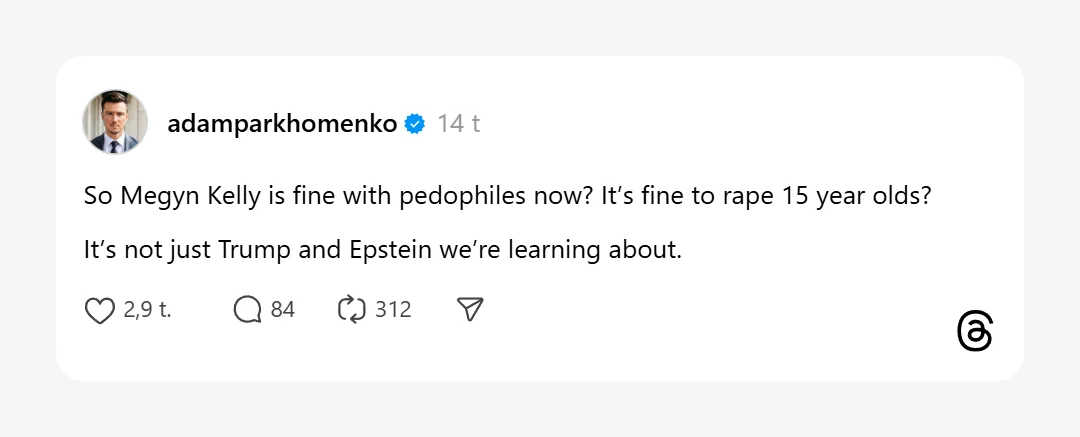Viewport: 1080px width, 437px height.
Task: Open the post via the "14 t" timestamp
Action: click(459, 124)
